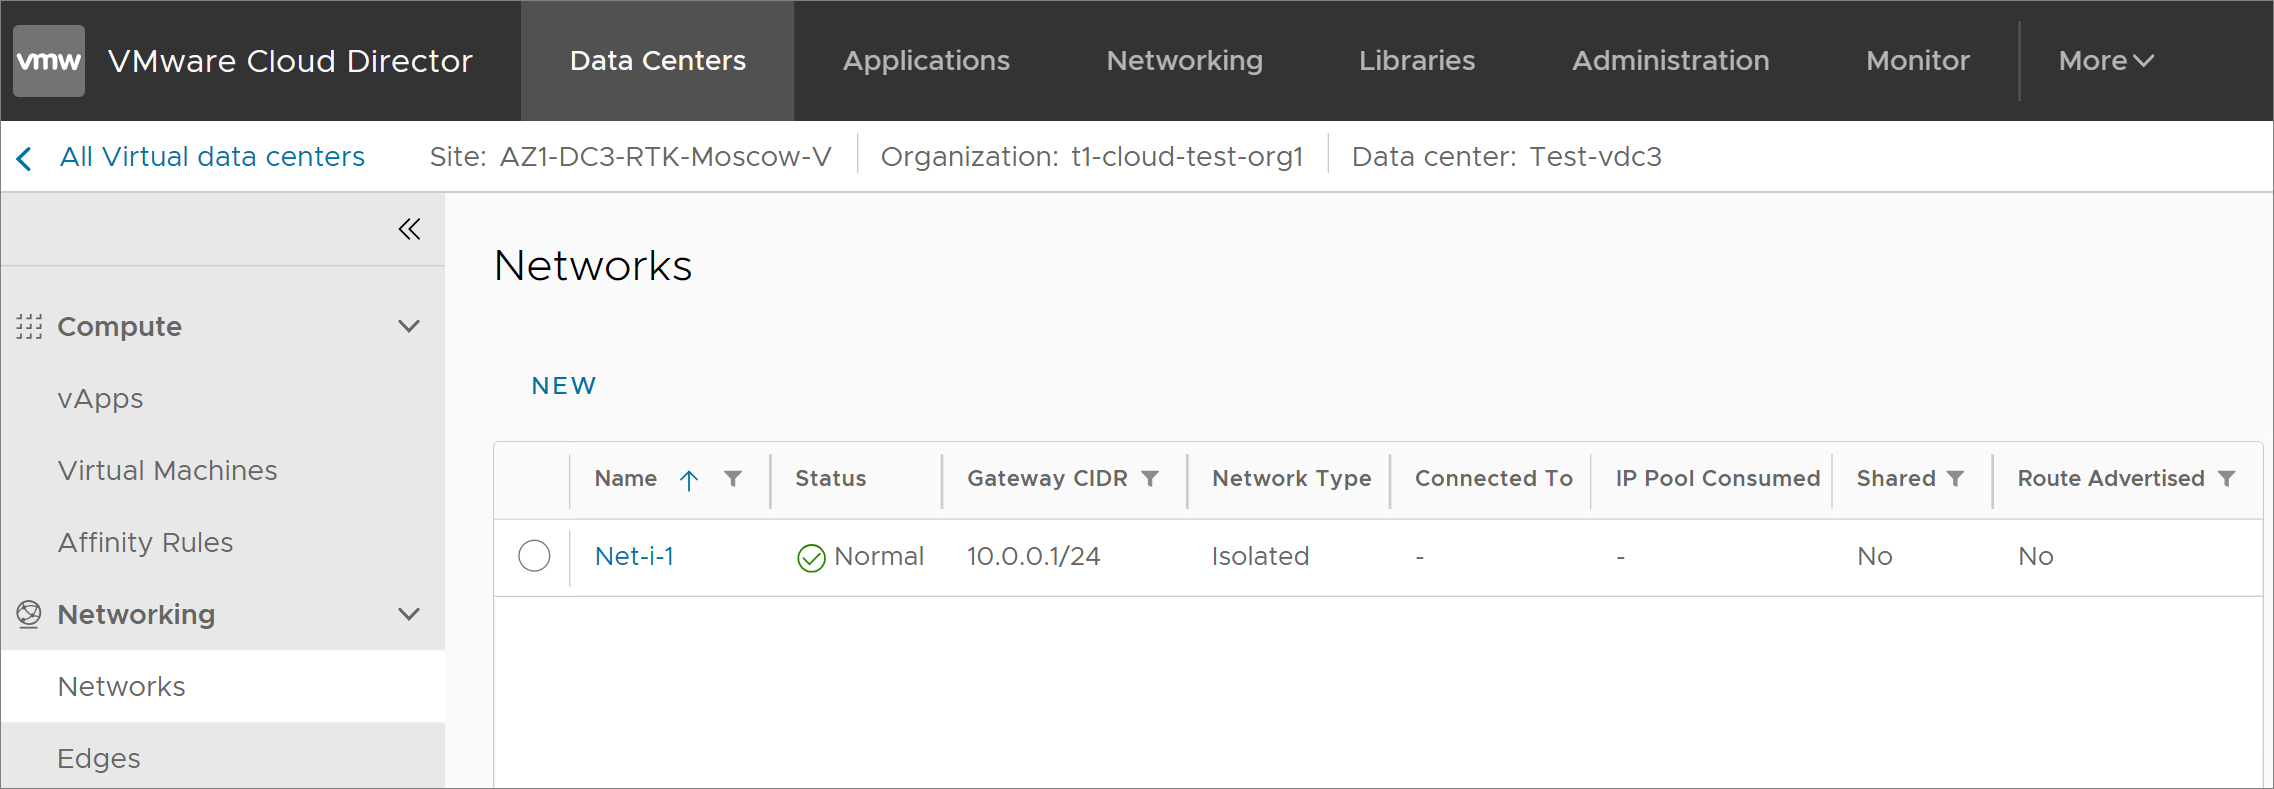Go to the Libraries tab
The image size is (2274, 789).
[x=1417, y=61]
